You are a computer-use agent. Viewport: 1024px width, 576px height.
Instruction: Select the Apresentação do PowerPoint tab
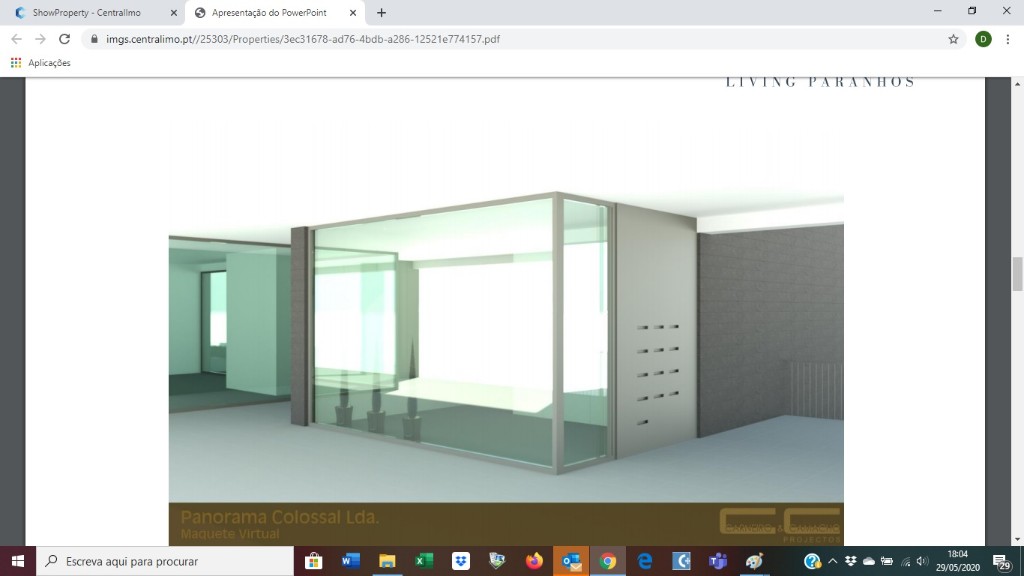pyautogui.click(x=270, y=13)
